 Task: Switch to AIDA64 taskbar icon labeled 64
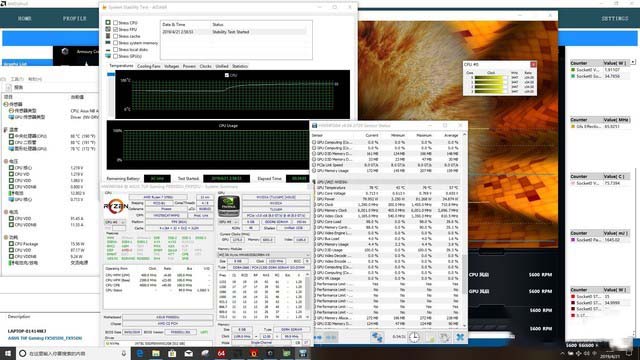click(221, 353)
